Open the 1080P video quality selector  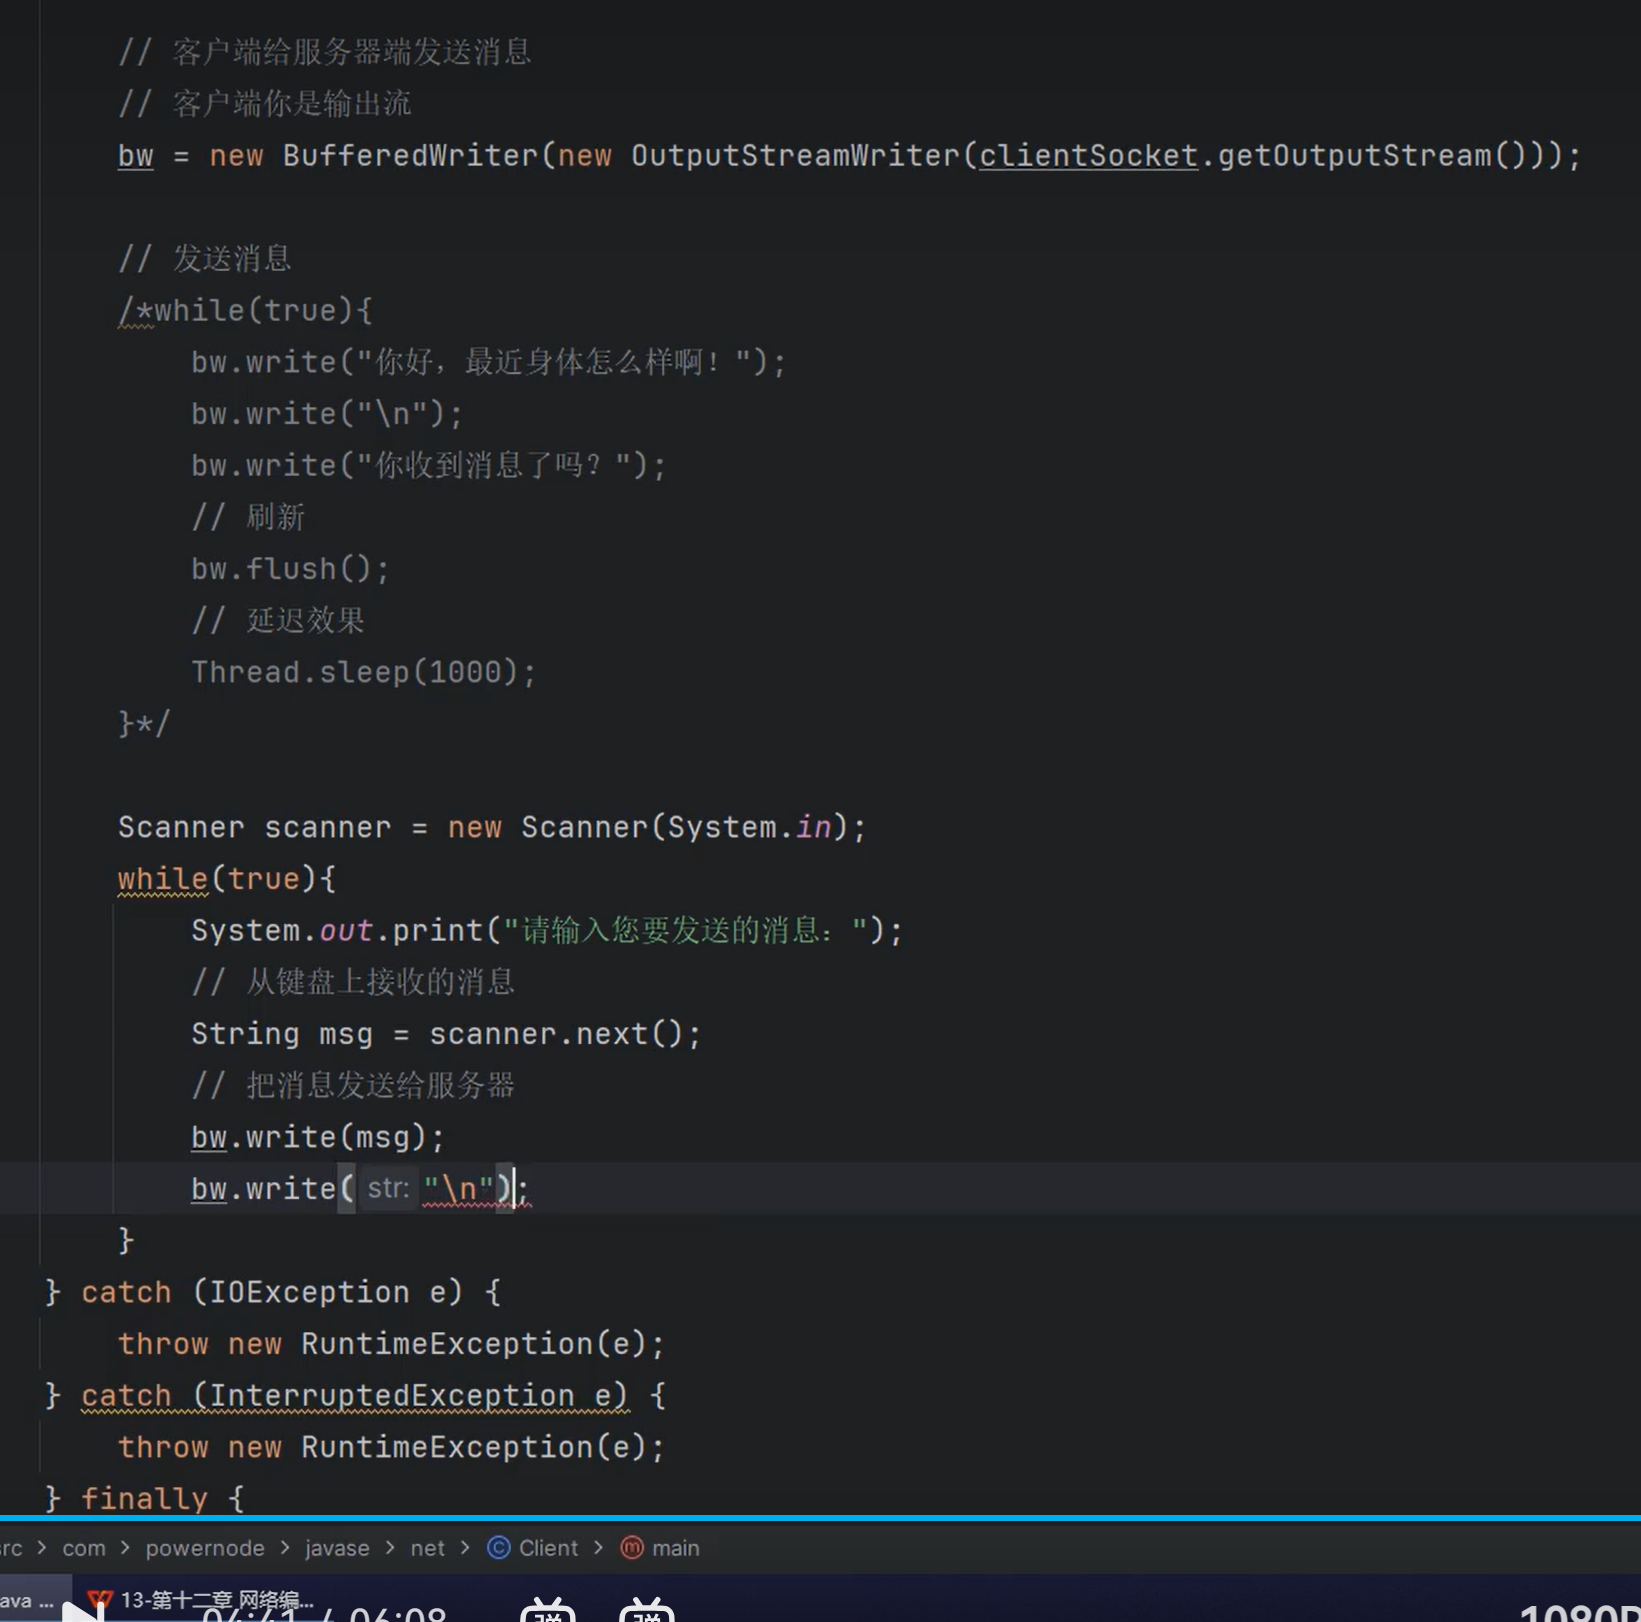(1579, 1612)
